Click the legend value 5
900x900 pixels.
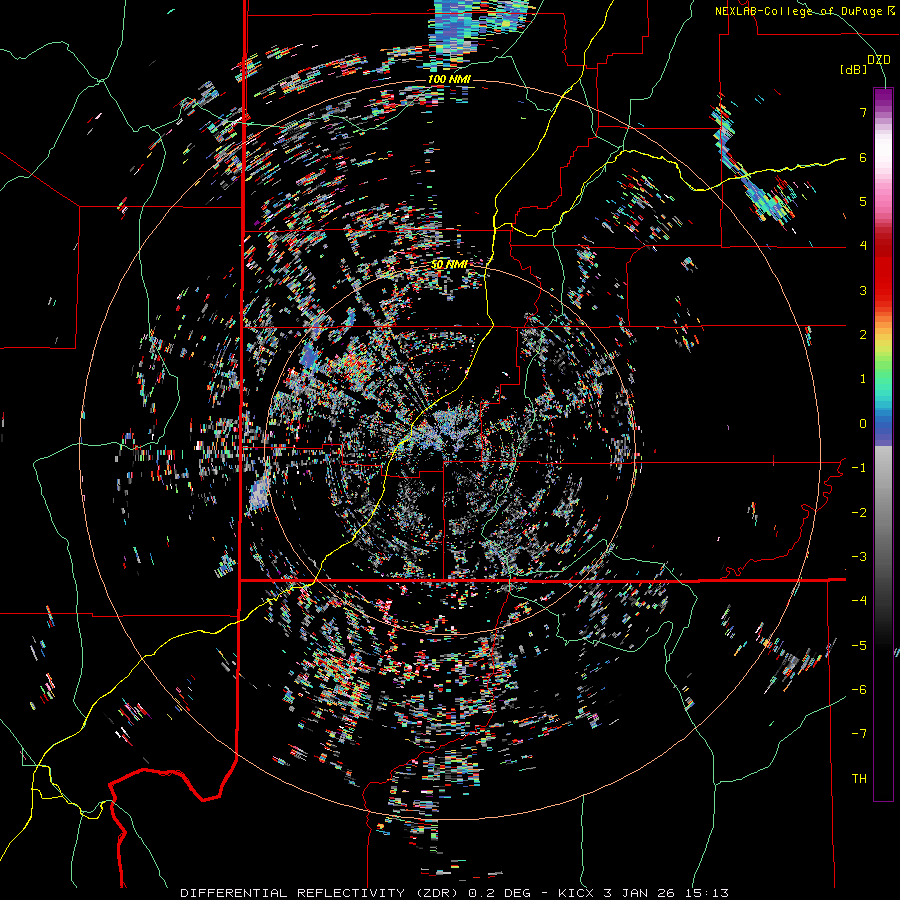[863, 201]
